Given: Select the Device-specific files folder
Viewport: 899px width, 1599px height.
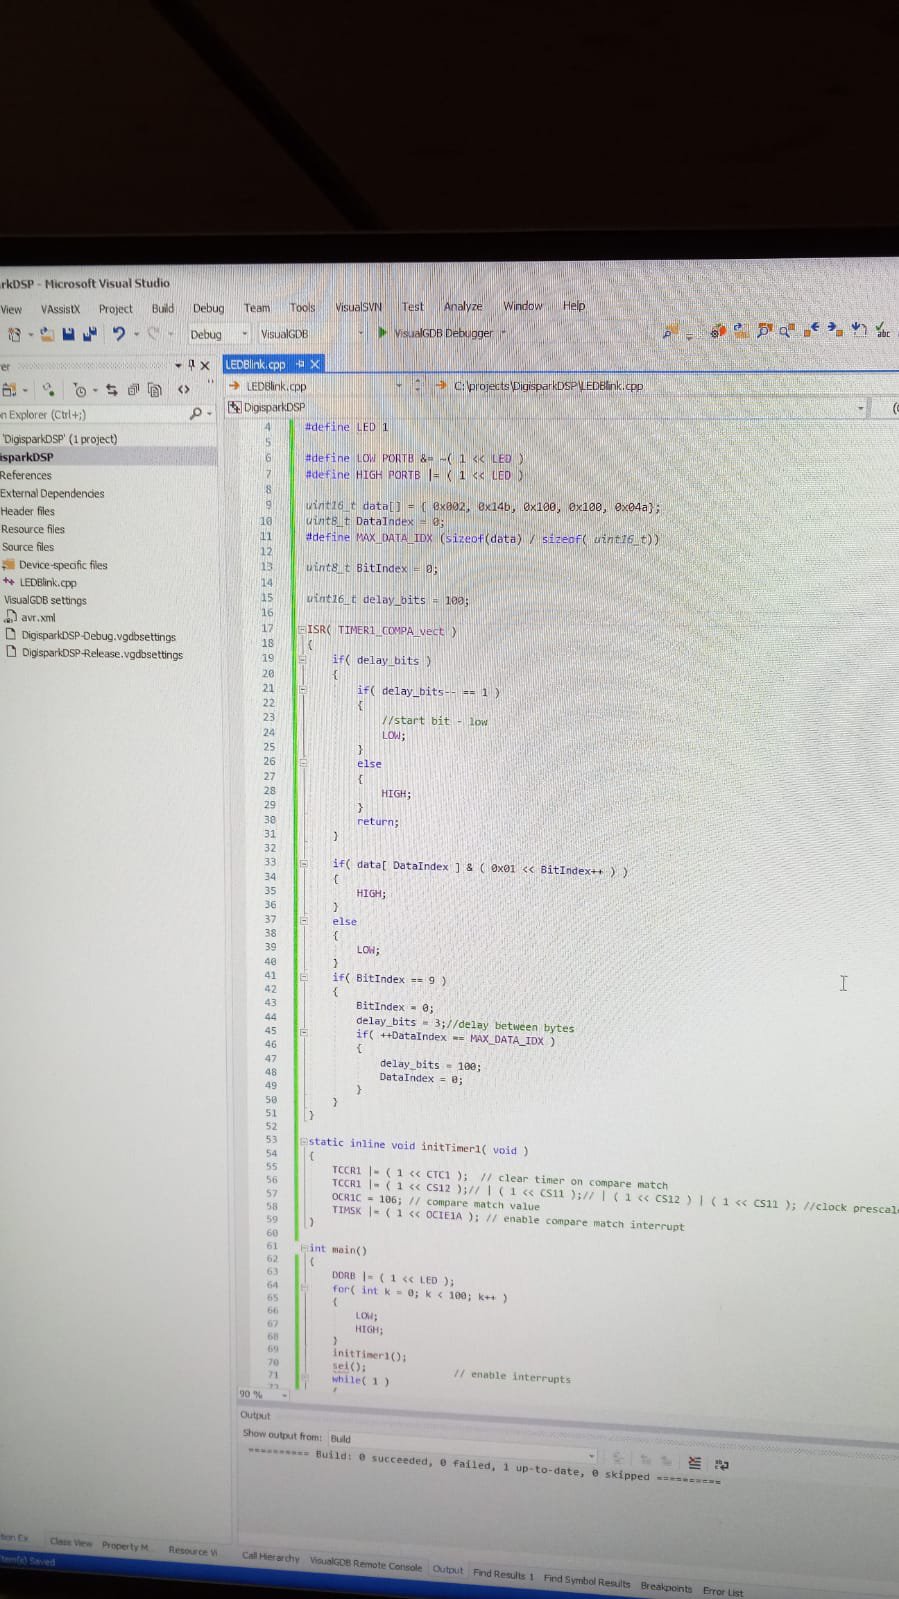Looking at the screenshot, I should (x=62, y=565).
